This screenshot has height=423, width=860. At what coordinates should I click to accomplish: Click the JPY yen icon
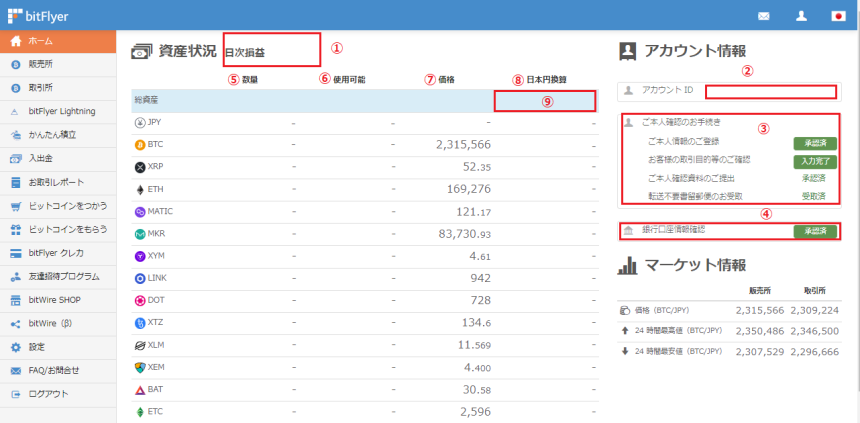coord(140,123)
